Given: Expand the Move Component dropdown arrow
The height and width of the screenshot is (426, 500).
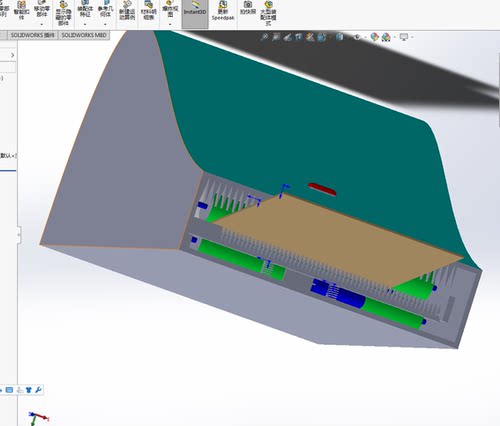Looking at the screenshot, I should tap(42, 24).
